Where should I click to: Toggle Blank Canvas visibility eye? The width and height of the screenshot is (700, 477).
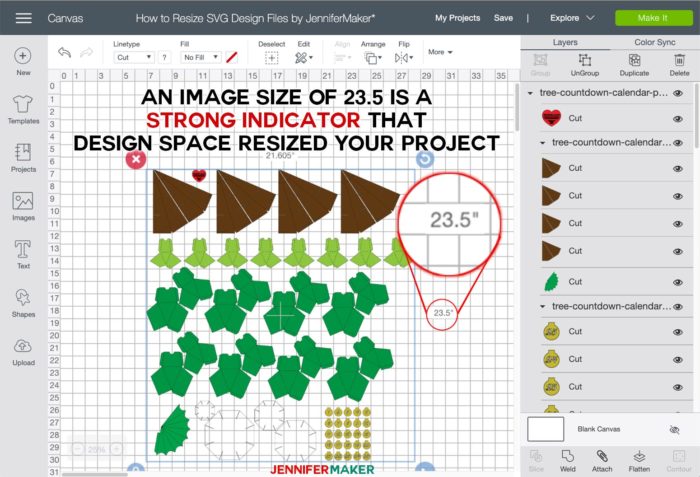[x=674, y=430]
